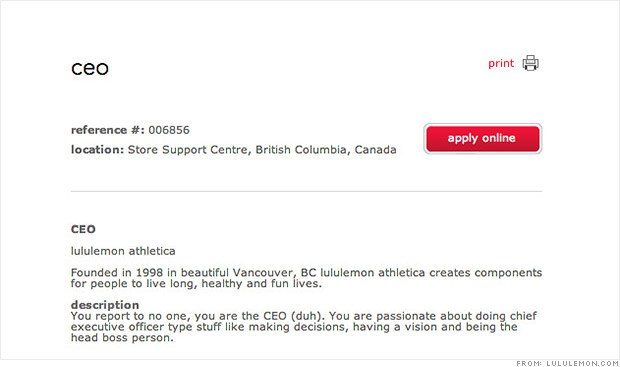Click the bold description heading

105,305
